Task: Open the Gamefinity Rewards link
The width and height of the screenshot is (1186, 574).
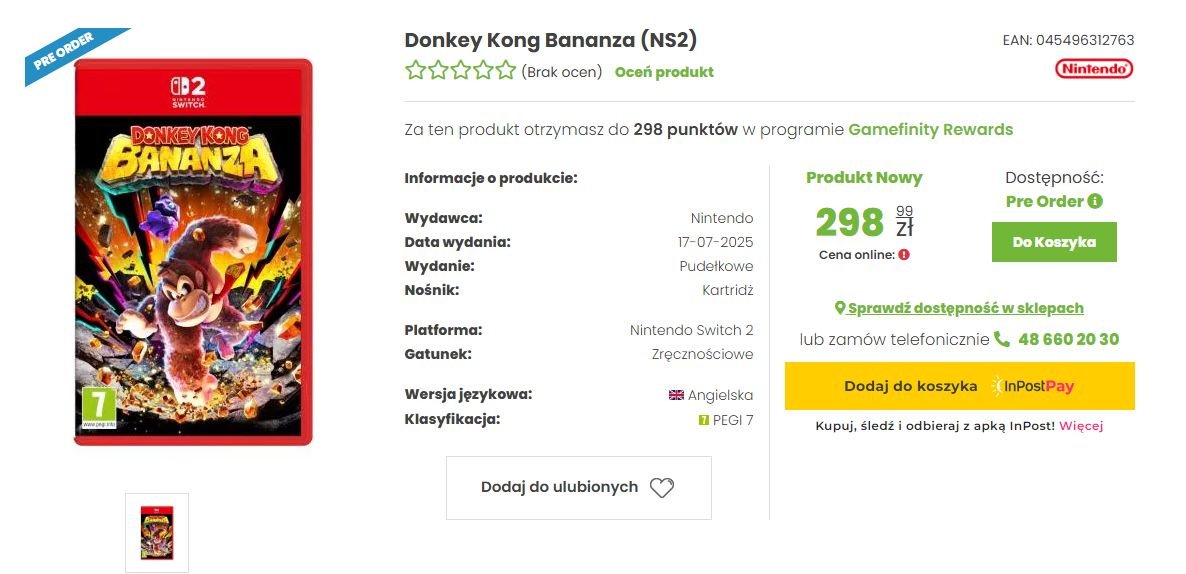Action: click(930, 129)
